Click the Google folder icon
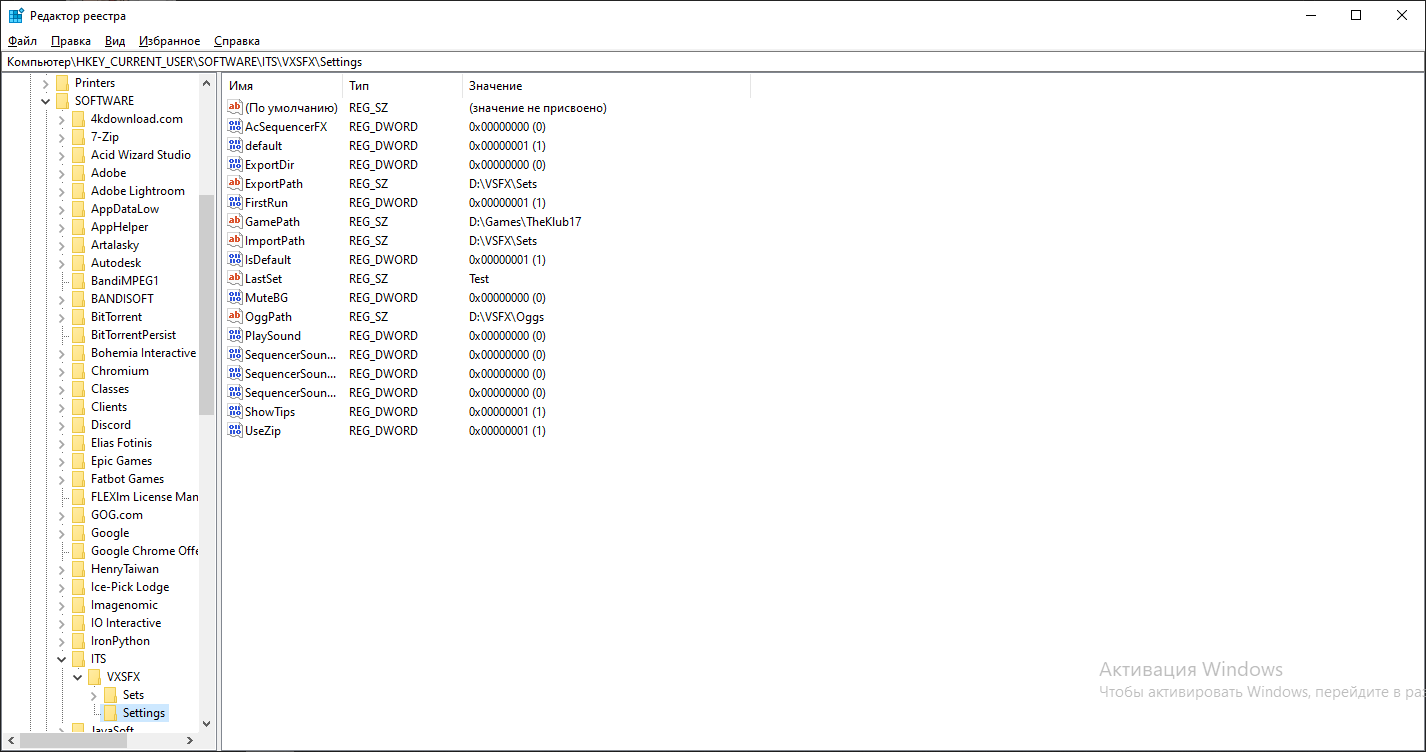The image size is (1426, 752). (x=78, y=533)
